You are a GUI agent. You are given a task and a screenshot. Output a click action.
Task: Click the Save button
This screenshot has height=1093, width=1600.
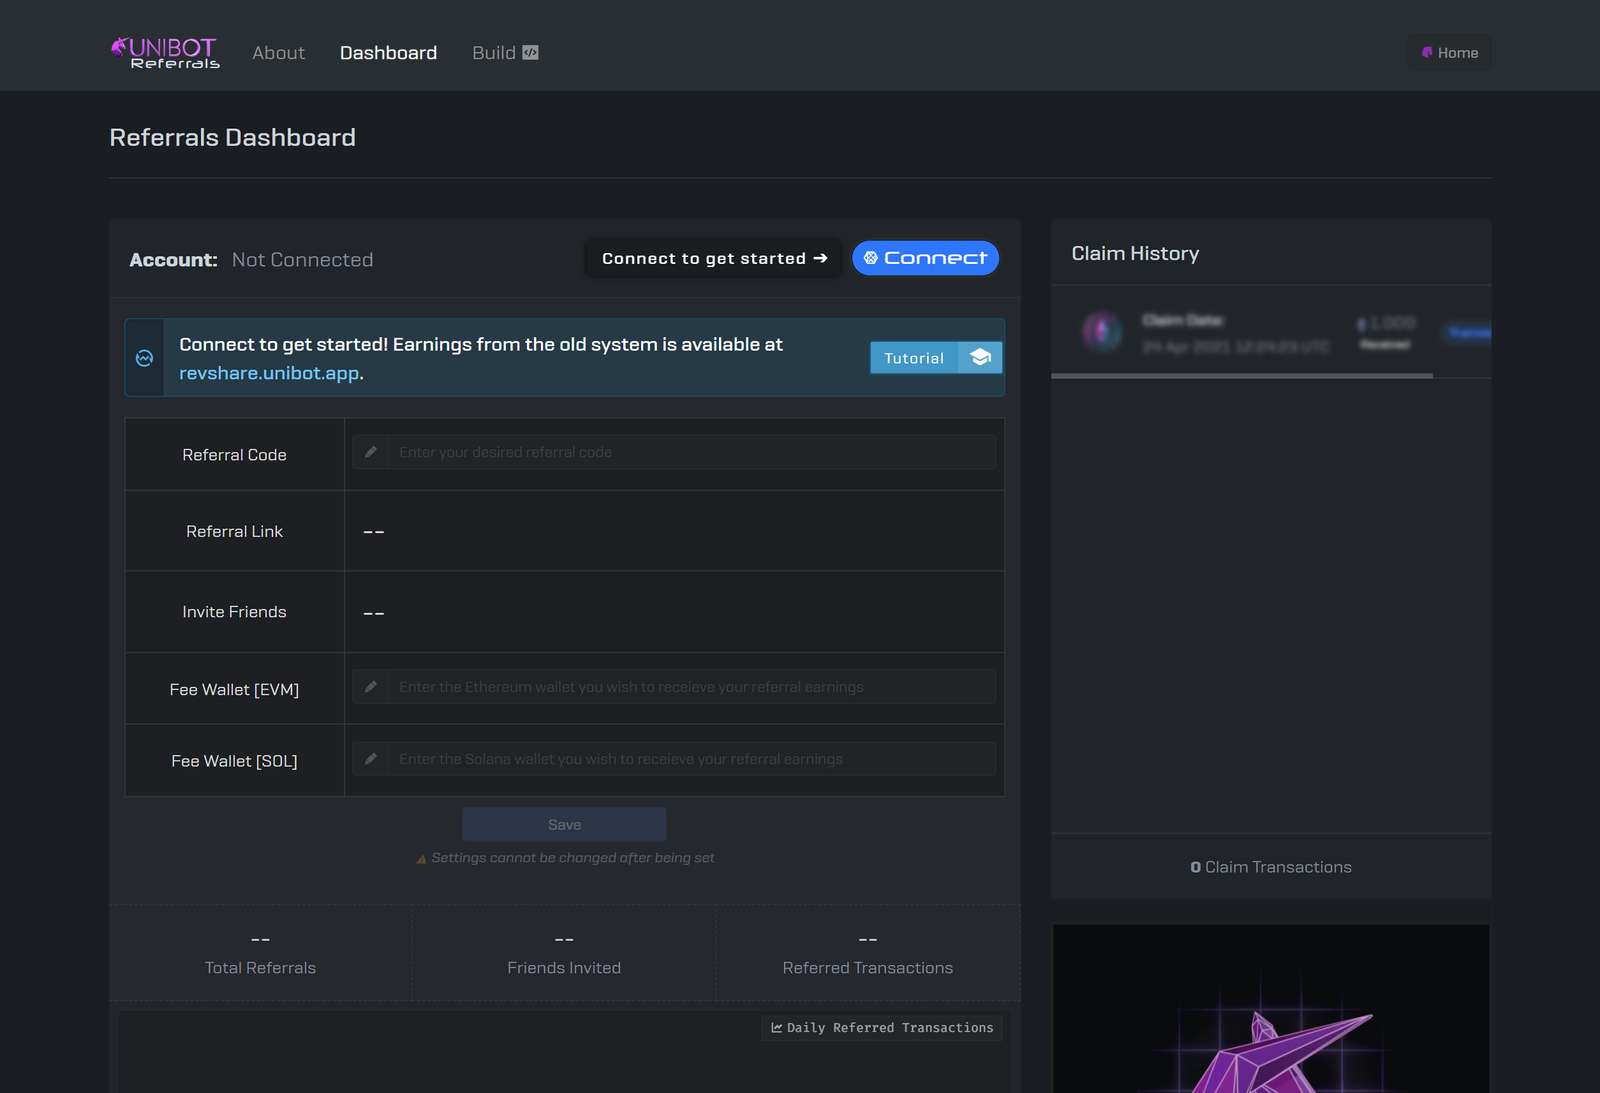[x=563, y=824]
